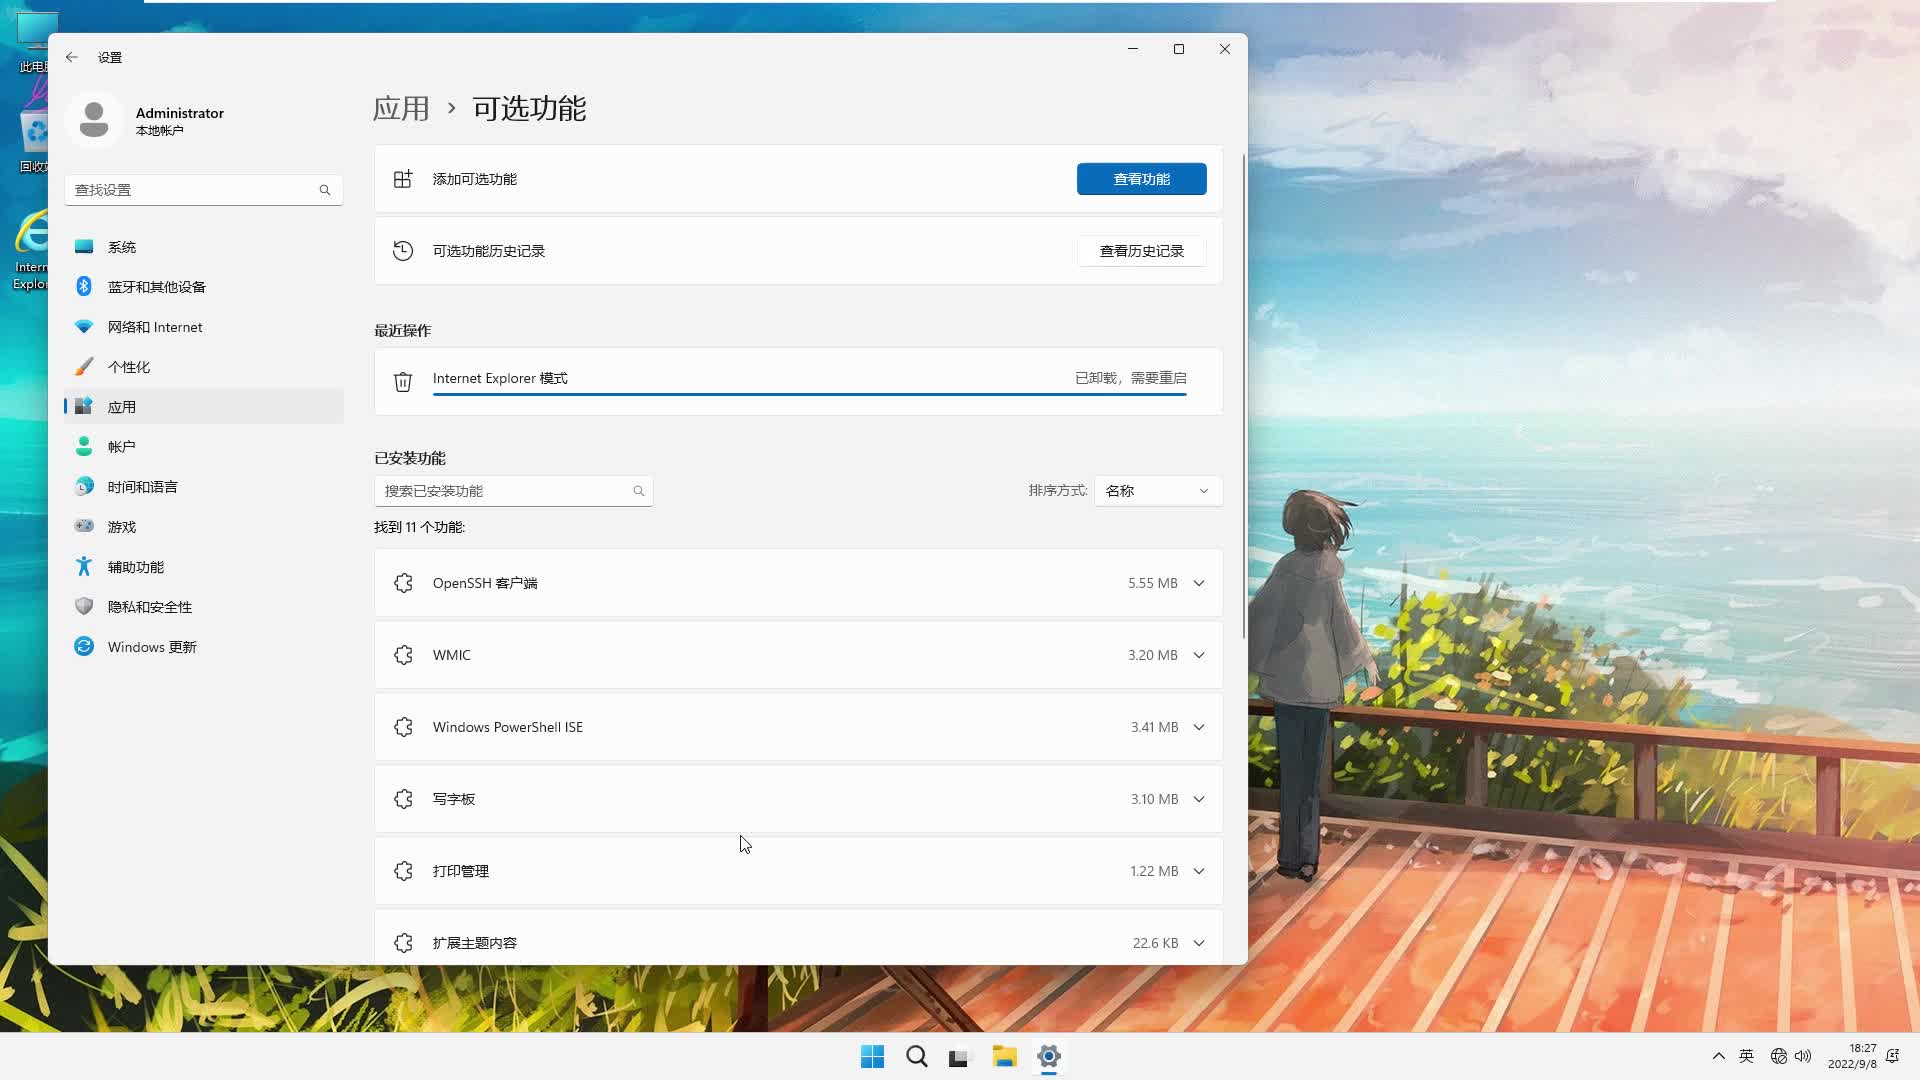Image resolution: width=1920 pixels, height=1080 pixels.
Task: Click the search magnifier in 查找设置
Action: click(325, 190)
